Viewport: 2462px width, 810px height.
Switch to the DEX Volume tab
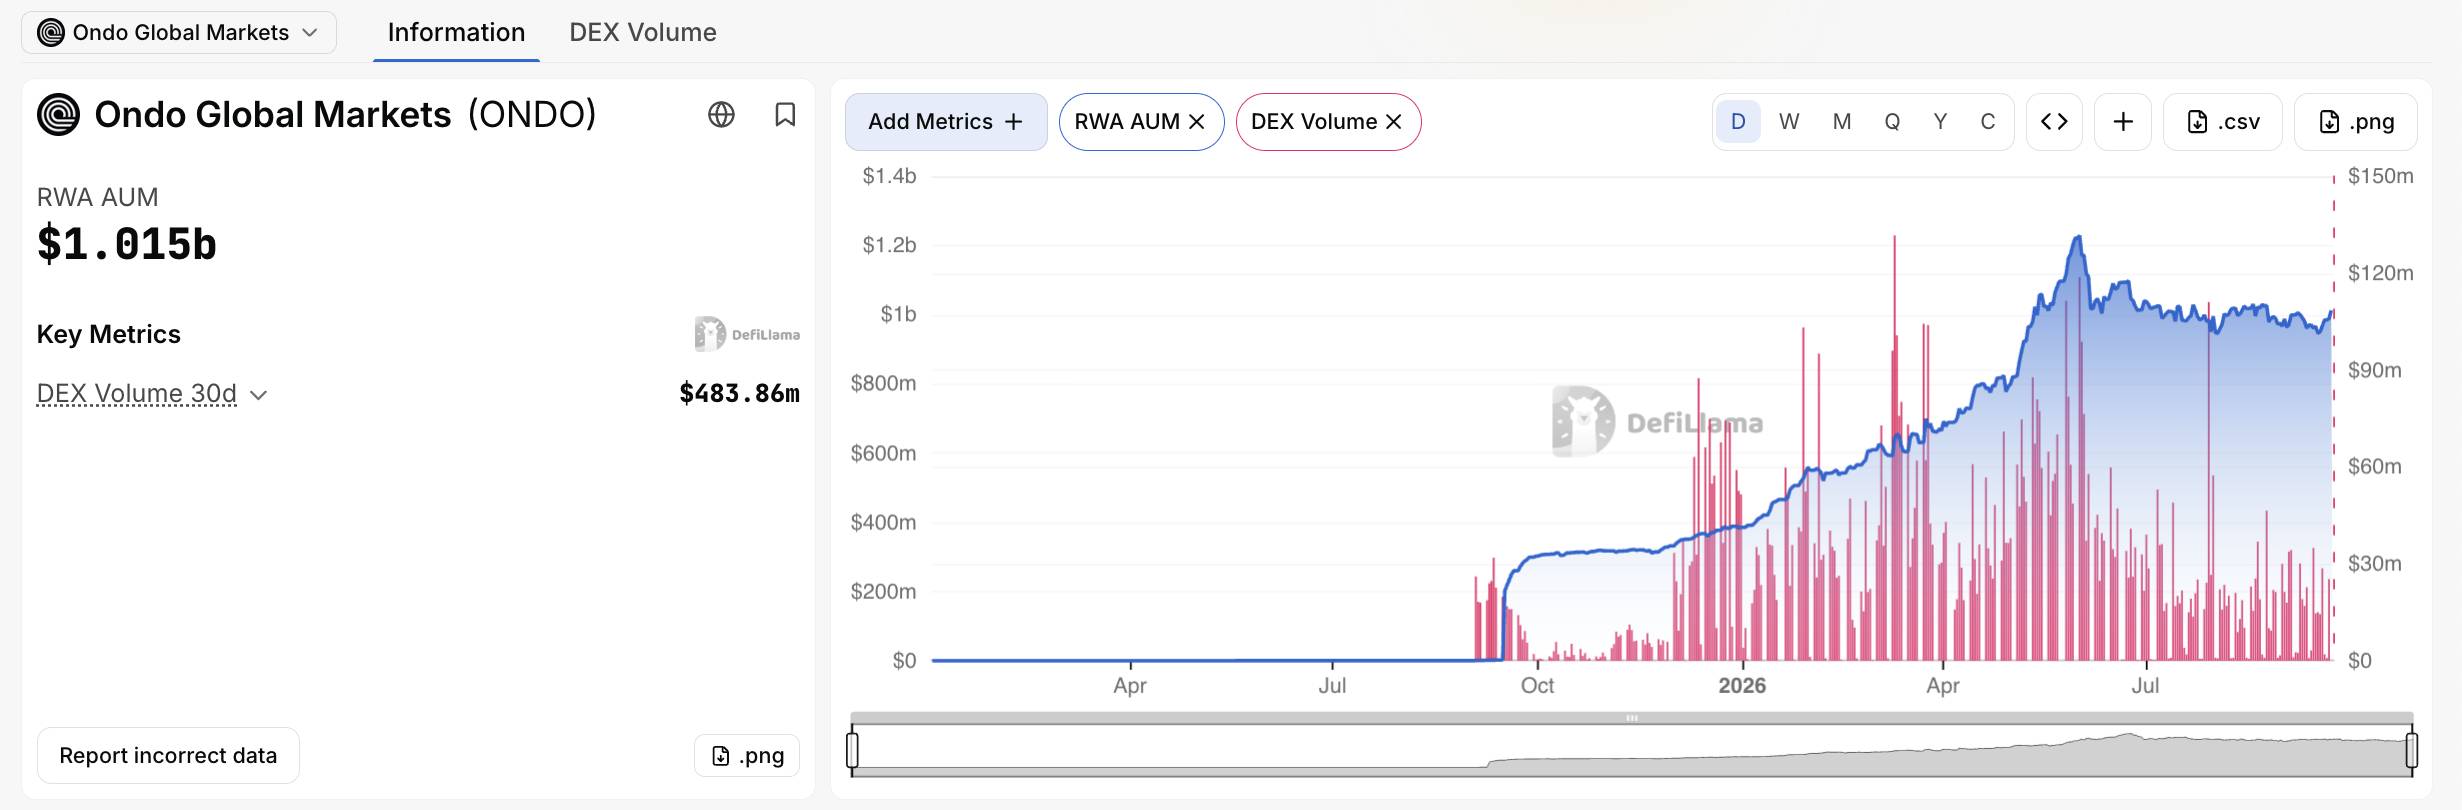tap(643, 32)
